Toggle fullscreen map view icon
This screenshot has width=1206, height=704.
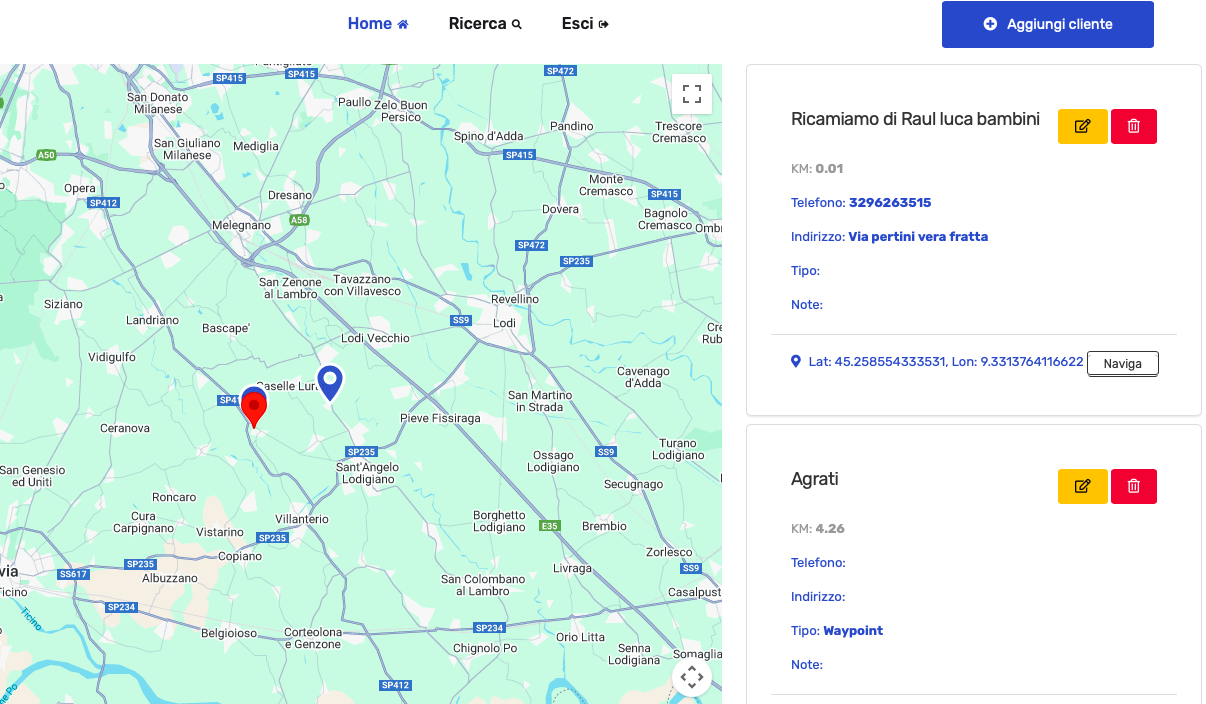[x=691, y=94]
